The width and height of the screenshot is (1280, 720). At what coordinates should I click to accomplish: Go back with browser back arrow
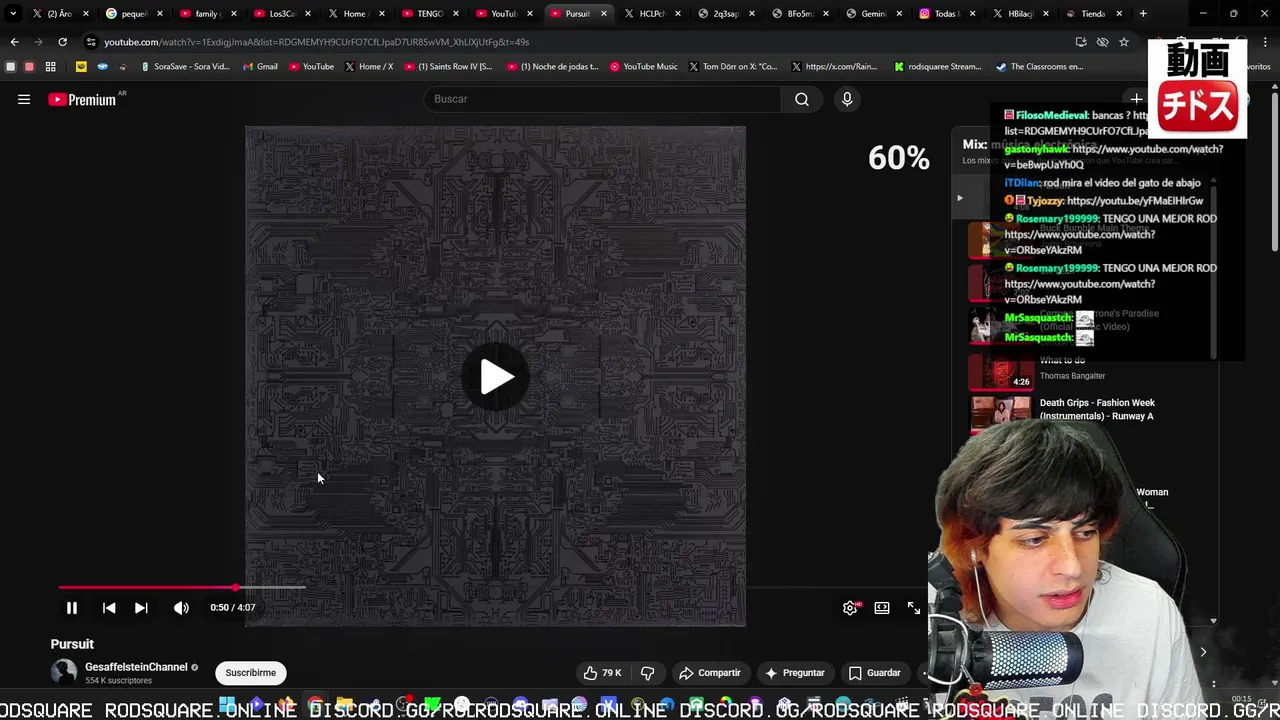(14, 42)
